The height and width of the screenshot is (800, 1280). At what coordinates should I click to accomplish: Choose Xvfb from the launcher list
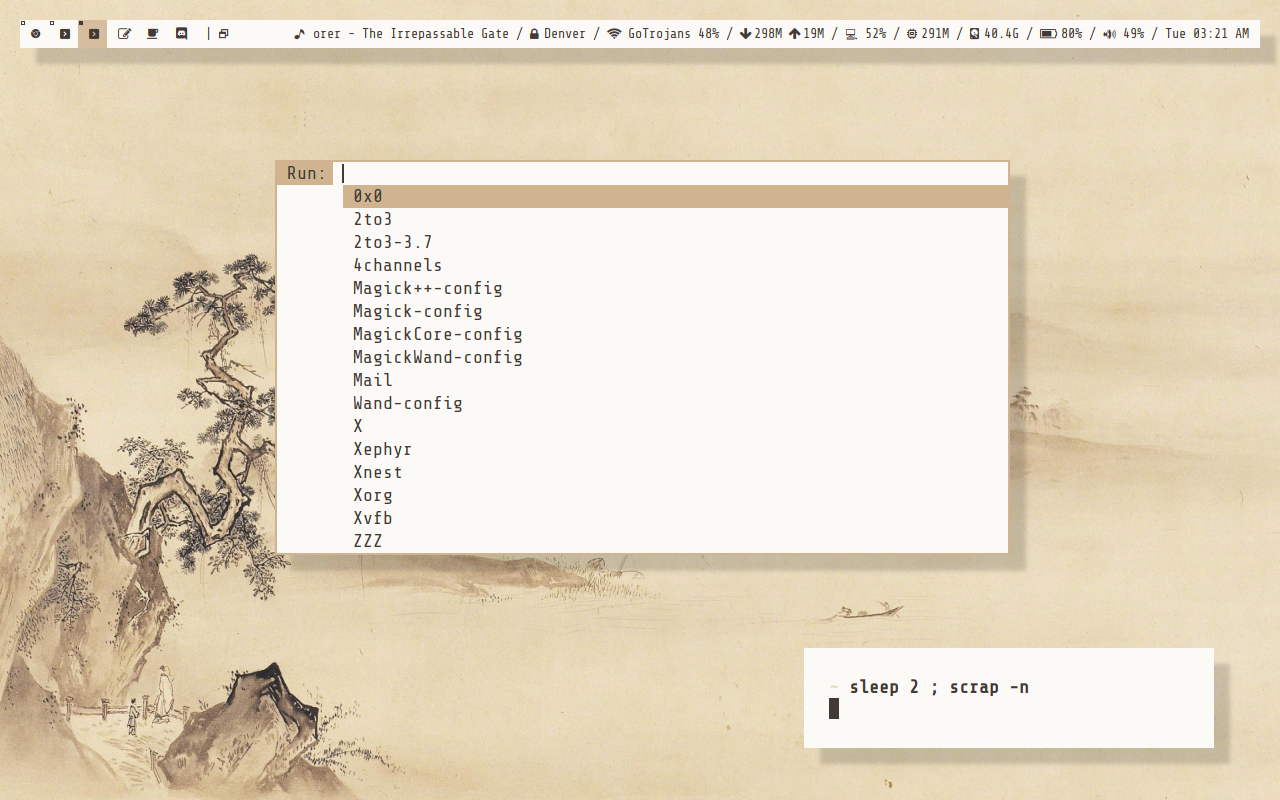675,518
